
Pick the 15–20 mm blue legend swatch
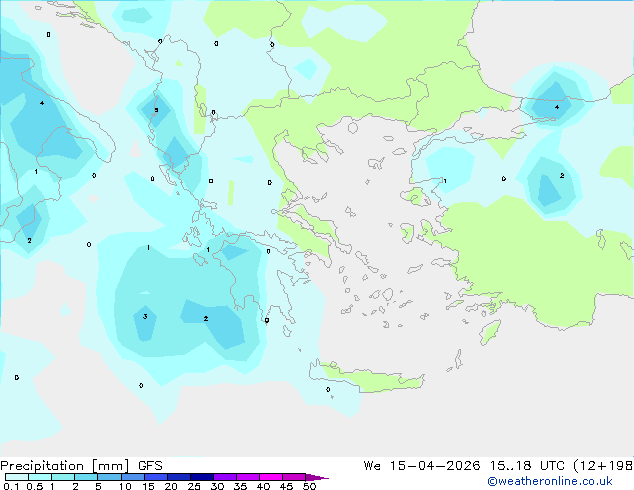[156, 477]
